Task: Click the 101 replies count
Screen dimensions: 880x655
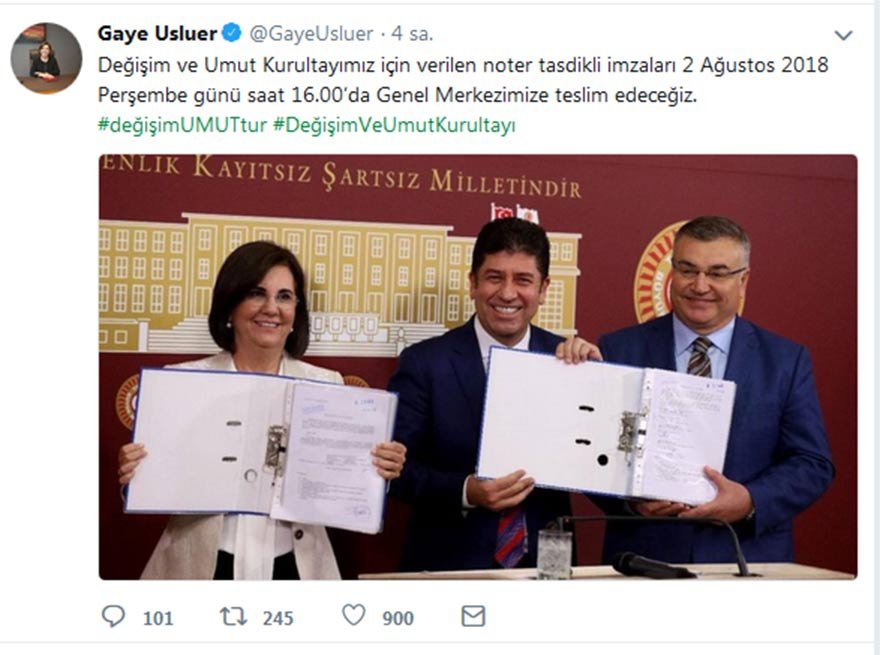Action: point(158,618)
